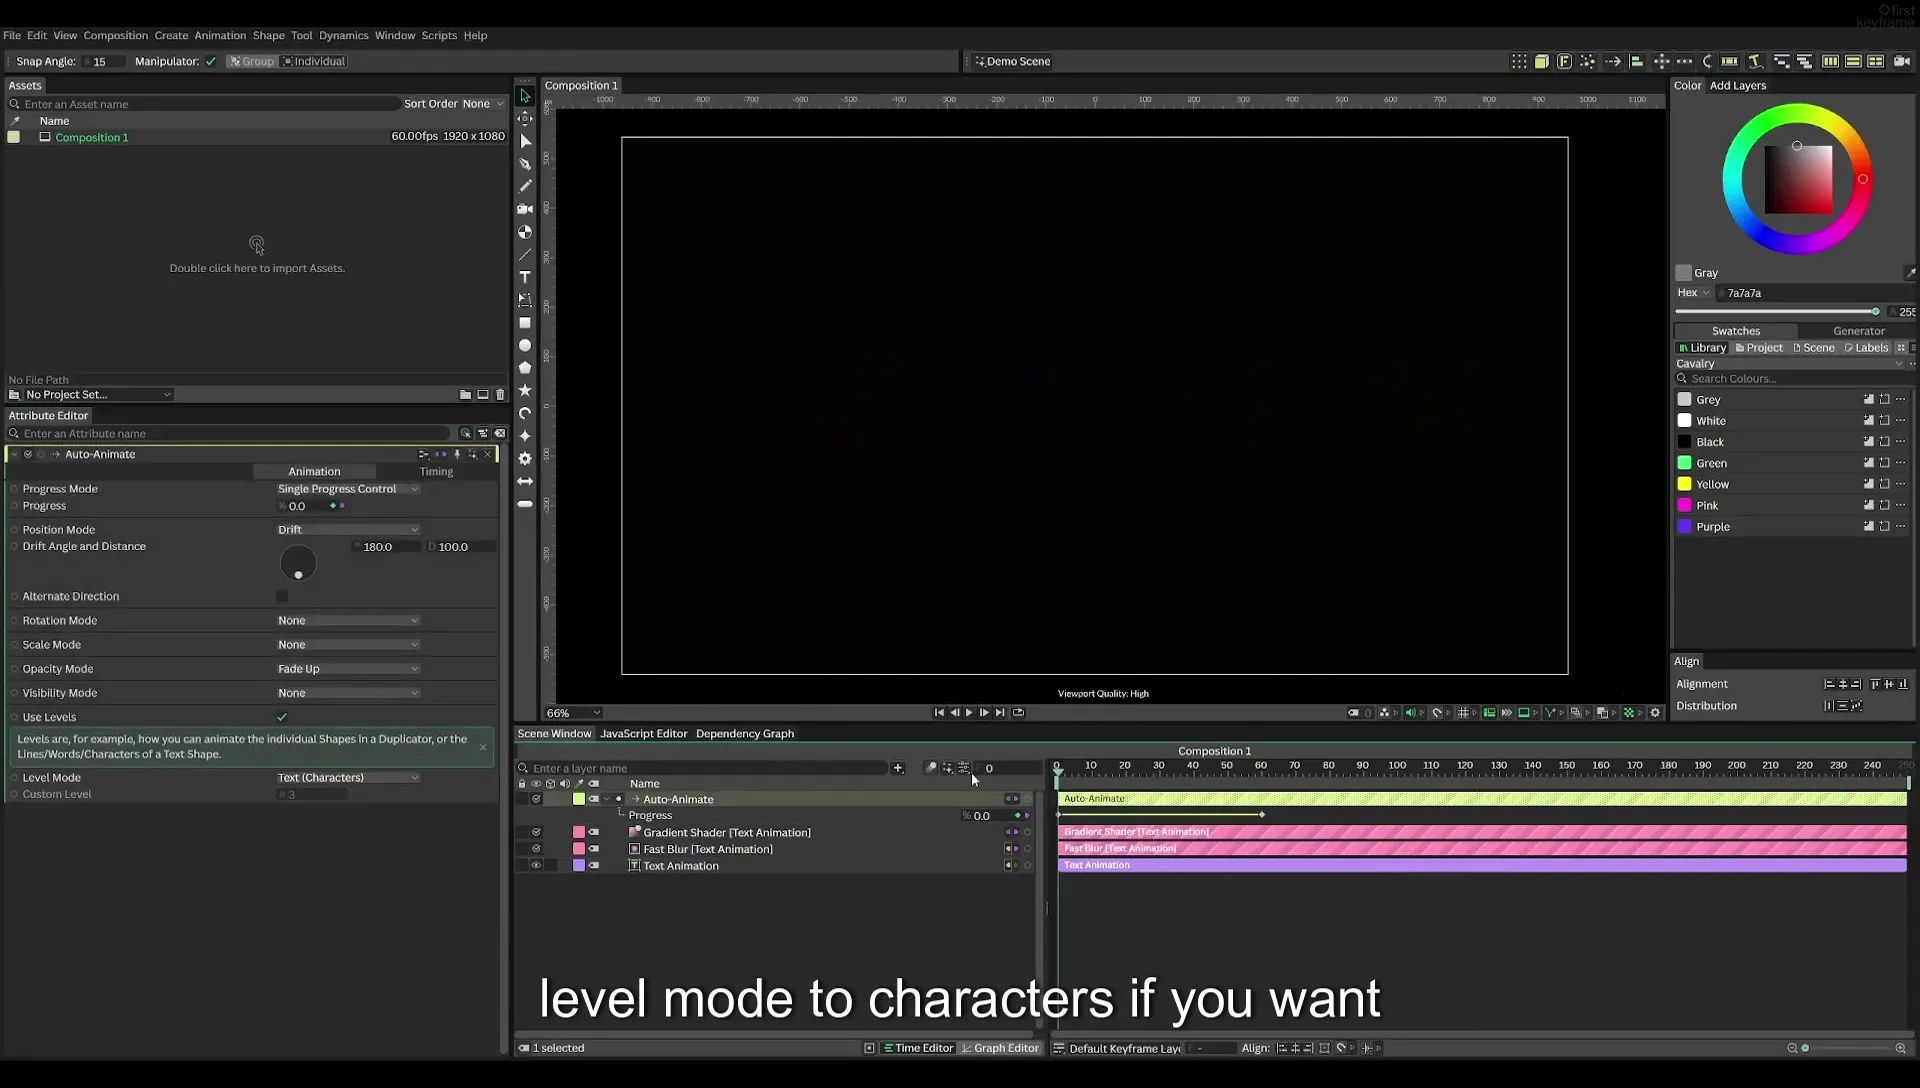This screenshot has height=1088, width=1920.
Task: Toggle the Manipulator checkbox
Action: click(x=211, y=61)
